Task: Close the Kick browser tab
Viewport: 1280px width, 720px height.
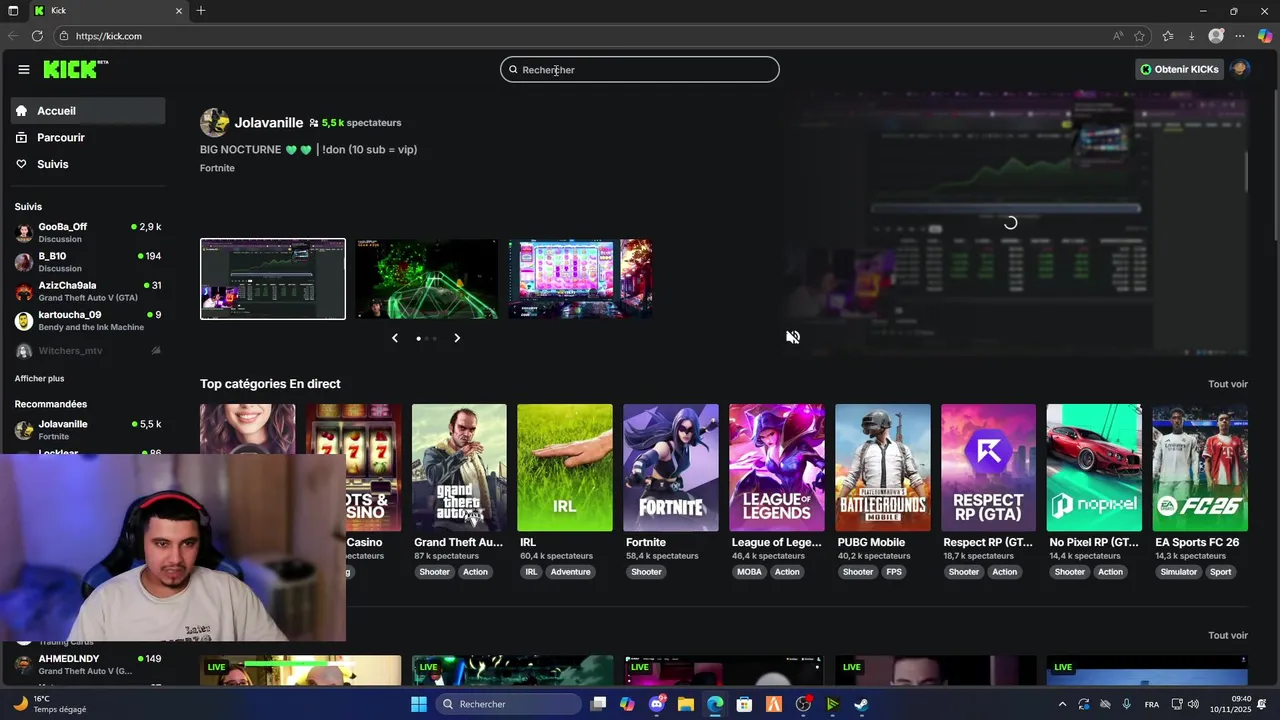Action: (179, 11)
